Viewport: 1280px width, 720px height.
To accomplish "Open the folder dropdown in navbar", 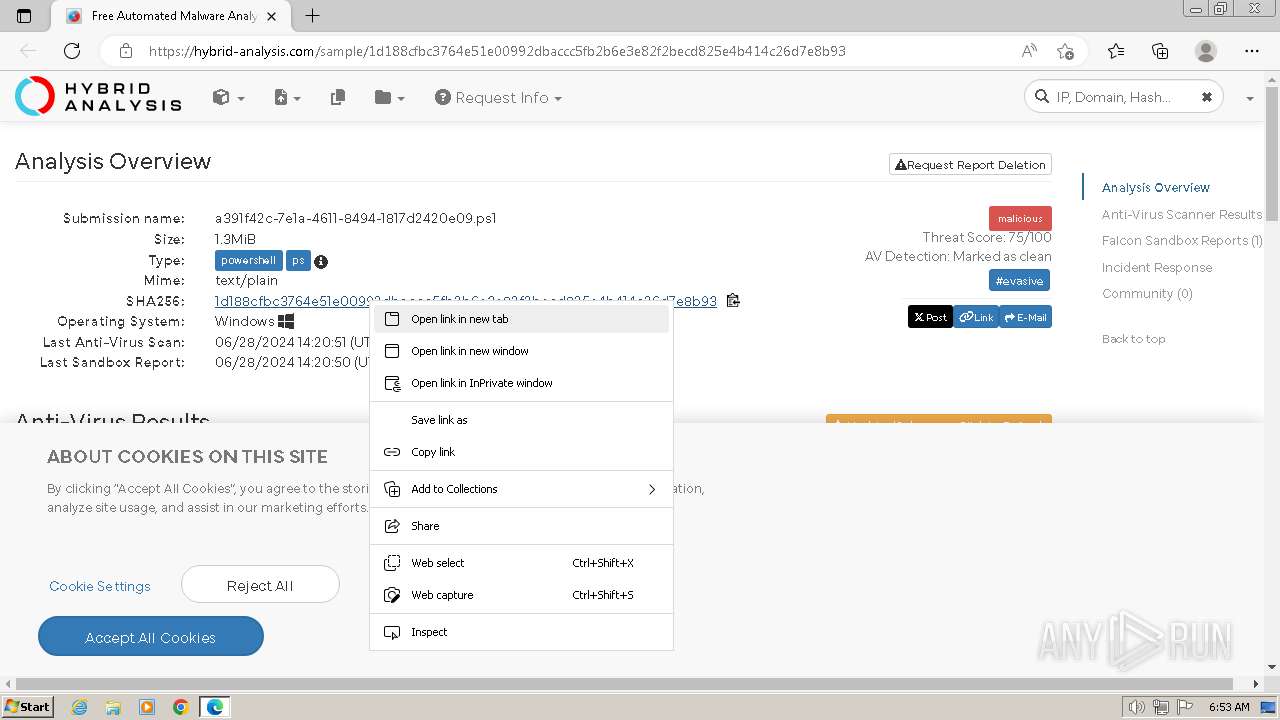I will pos(389,97).
